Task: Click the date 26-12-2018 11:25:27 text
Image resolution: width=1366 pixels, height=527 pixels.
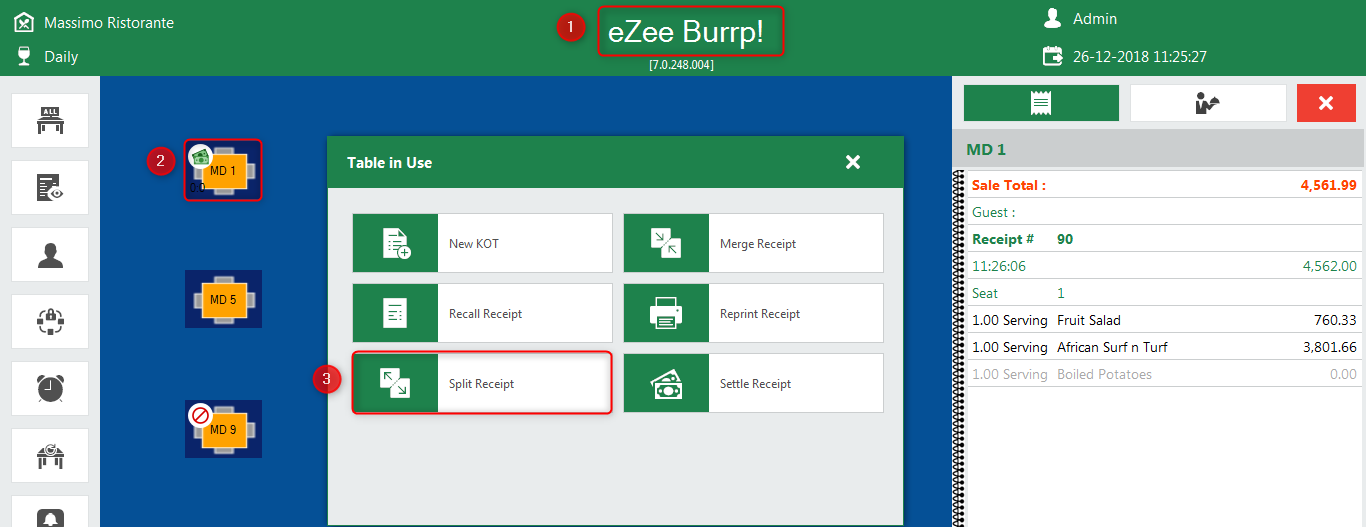Action: coord(1140,57)
